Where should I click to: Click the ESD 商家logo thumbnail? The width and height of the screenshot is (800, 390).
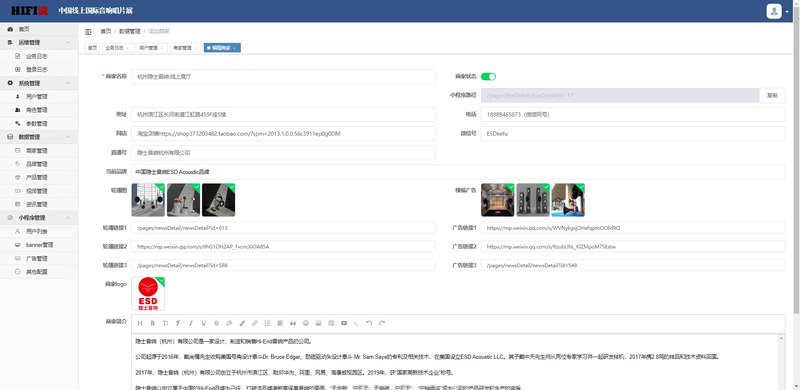[x=148, y=294]
